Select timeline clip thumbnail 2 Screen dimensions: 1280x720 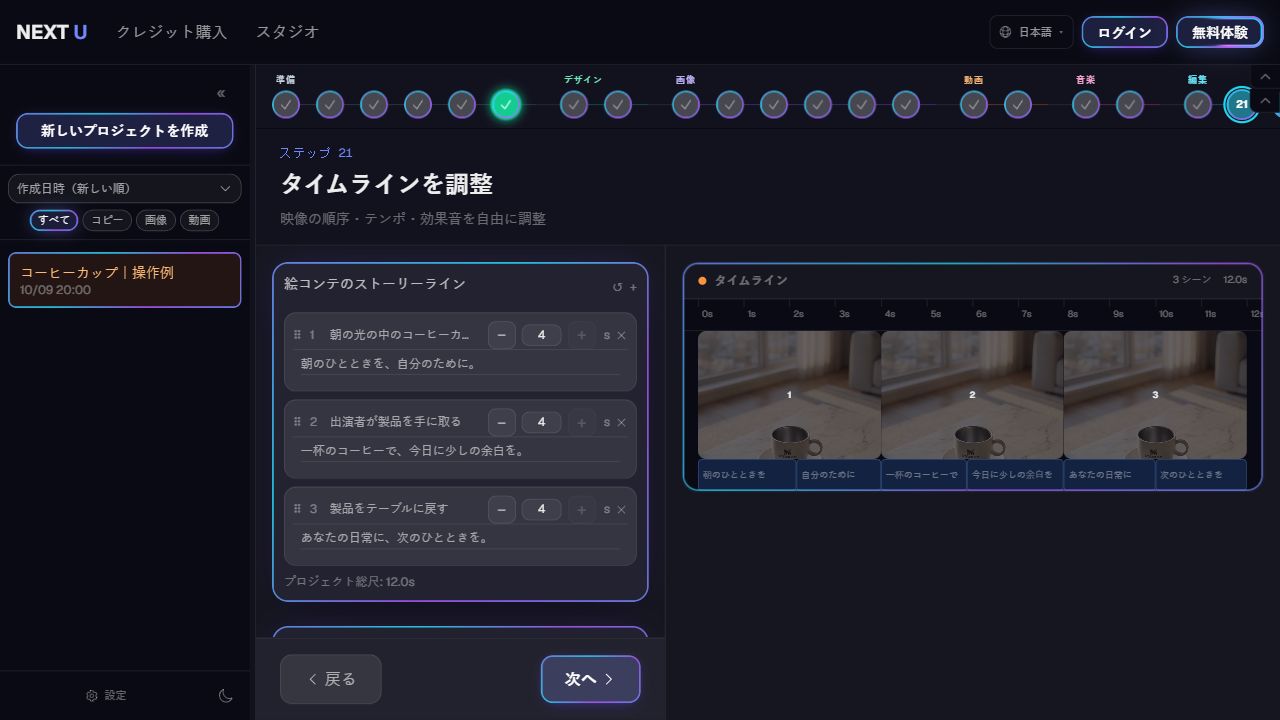(972, 395)
